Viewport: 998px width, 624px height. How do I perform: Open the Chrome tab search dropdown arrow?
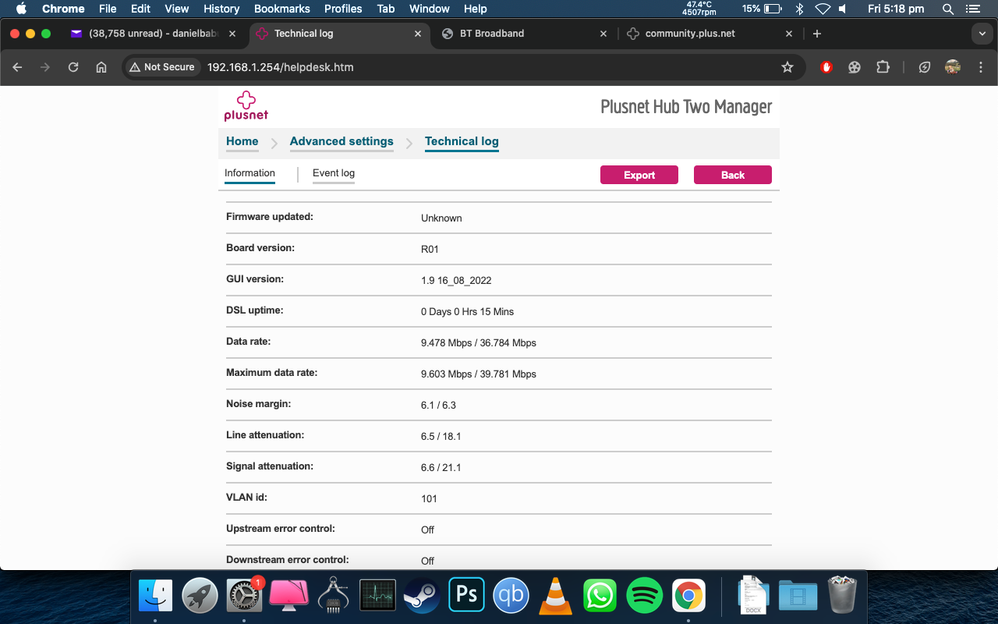tap(981, 33)
